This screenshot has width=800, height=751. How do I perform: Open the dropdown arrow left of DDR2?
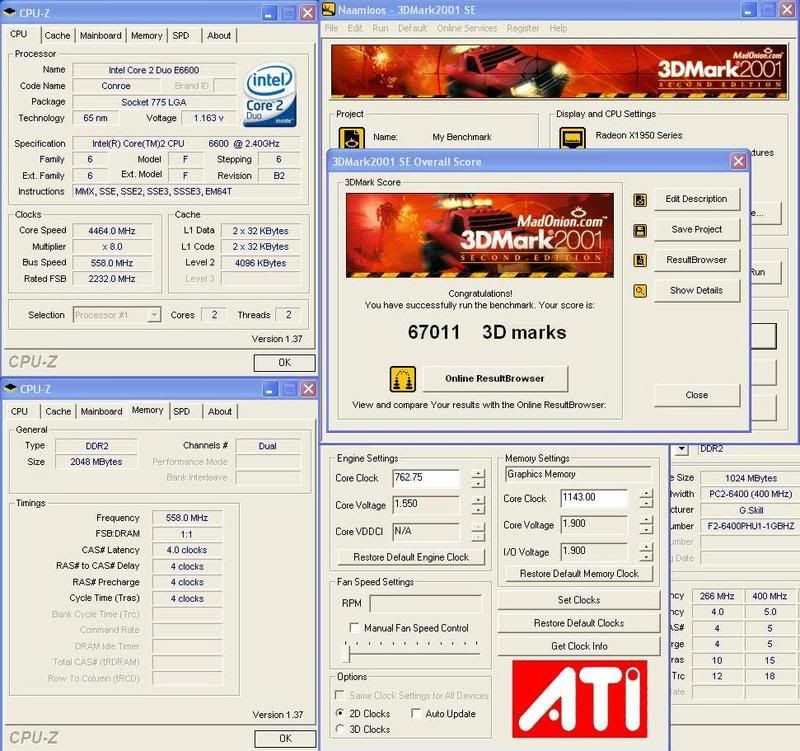click(x=682, y=449)
